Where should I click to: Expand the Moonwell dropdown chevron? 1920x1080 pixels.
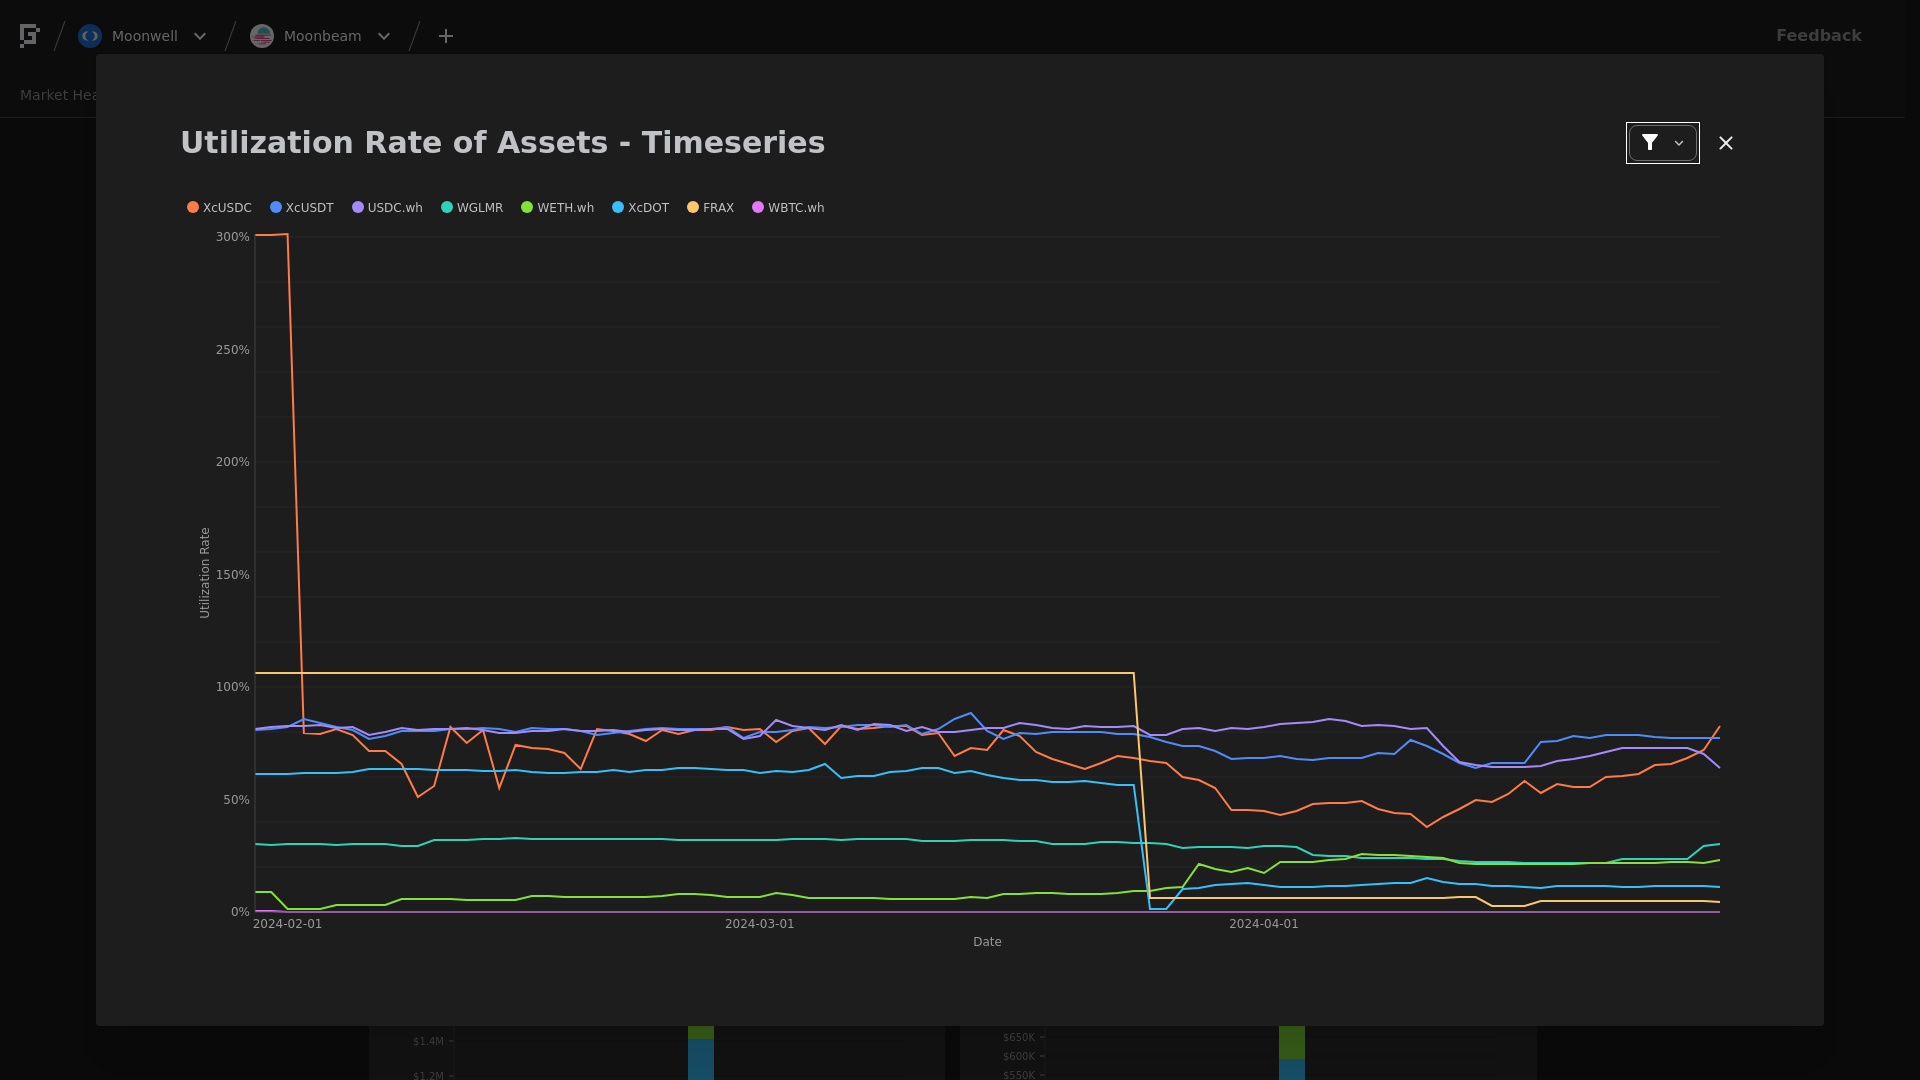(x=200, y=36)
